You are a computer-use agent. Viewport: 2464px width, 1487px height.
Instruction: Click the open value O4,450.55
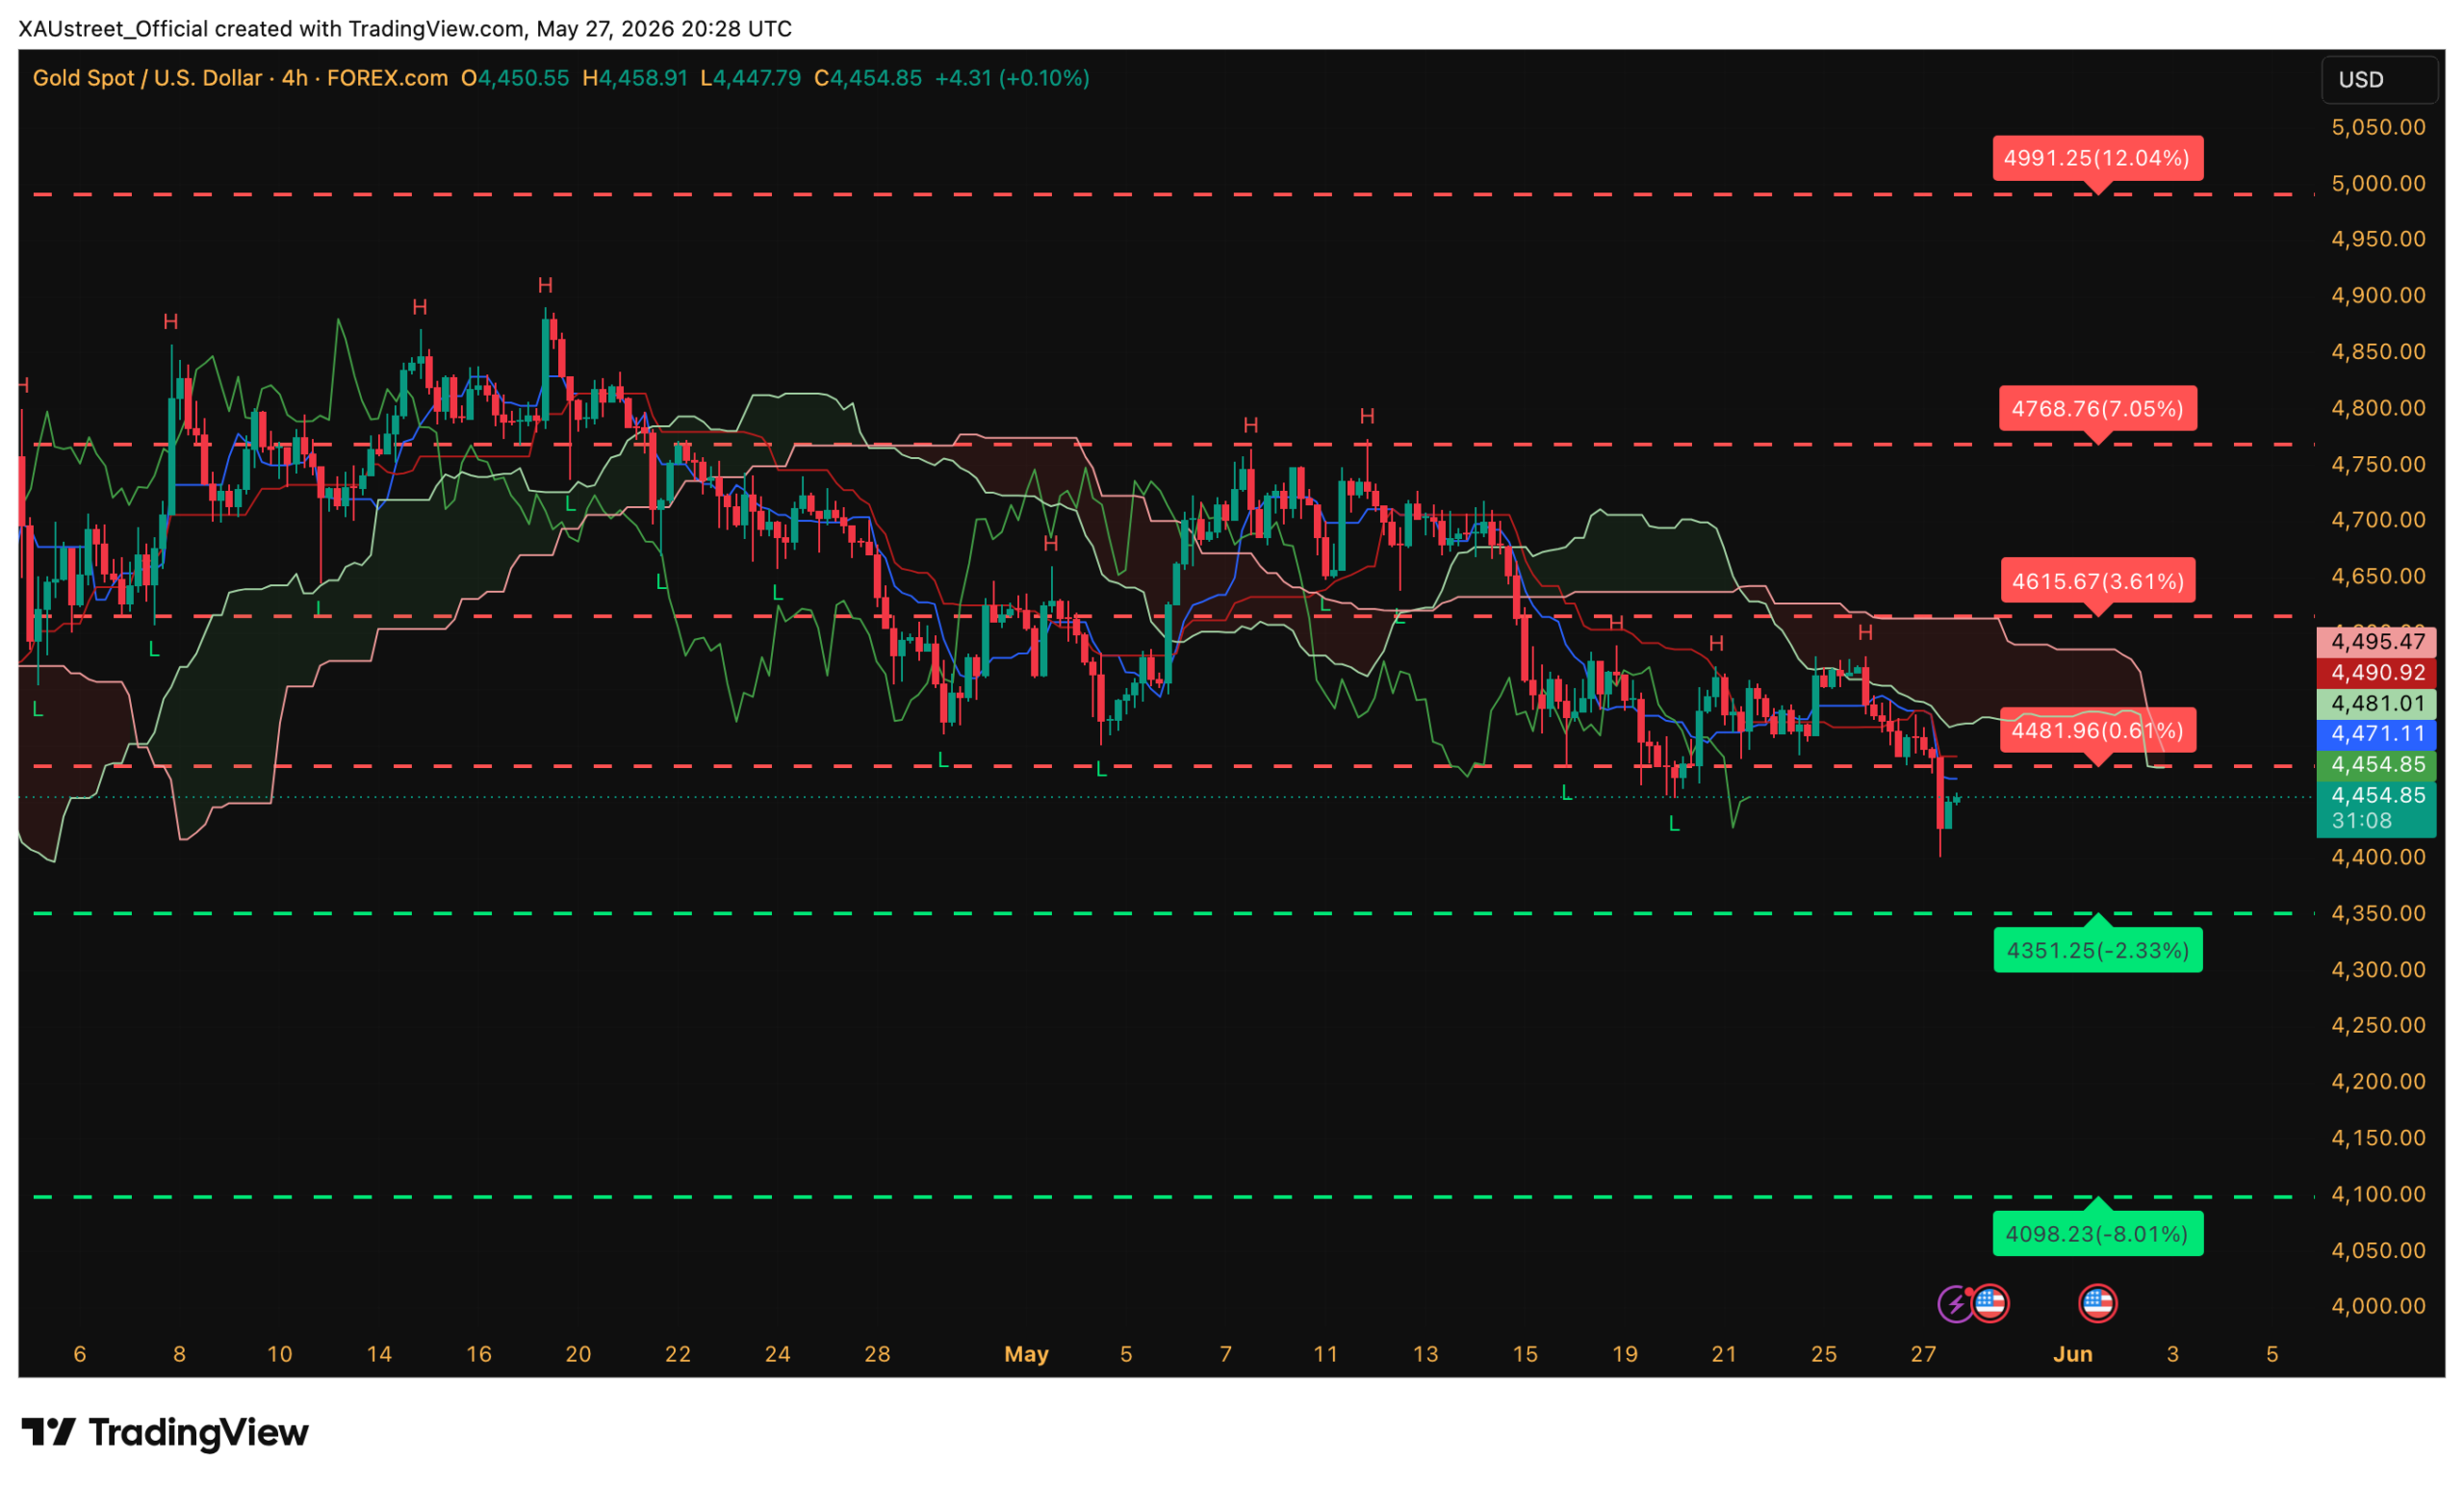click(514, 78)
